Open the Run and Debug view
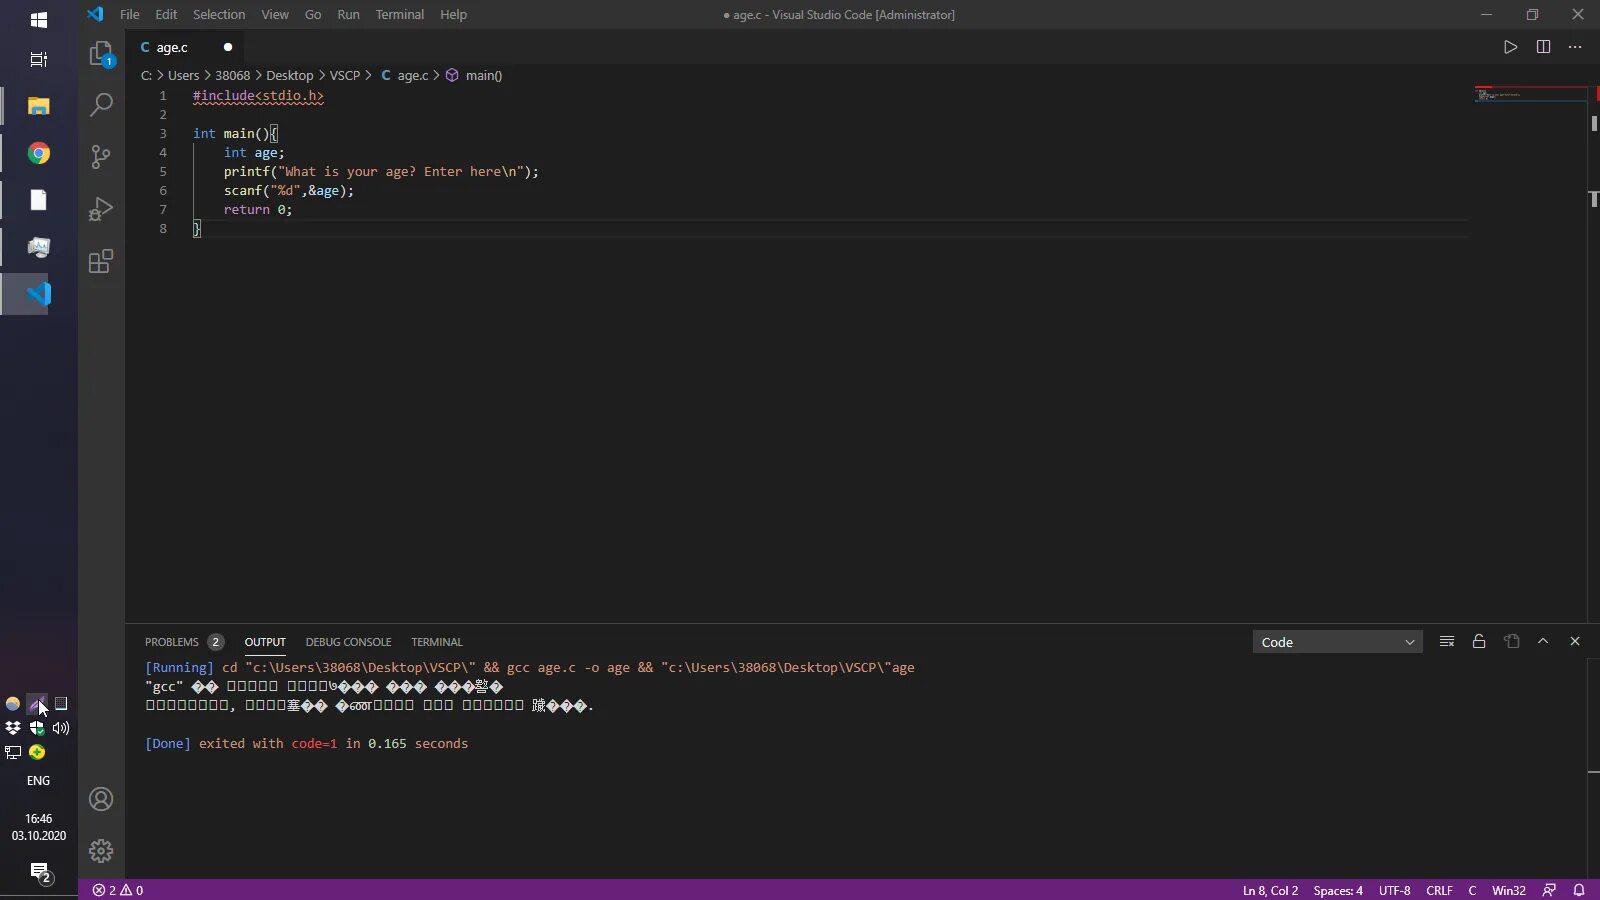 101,209
